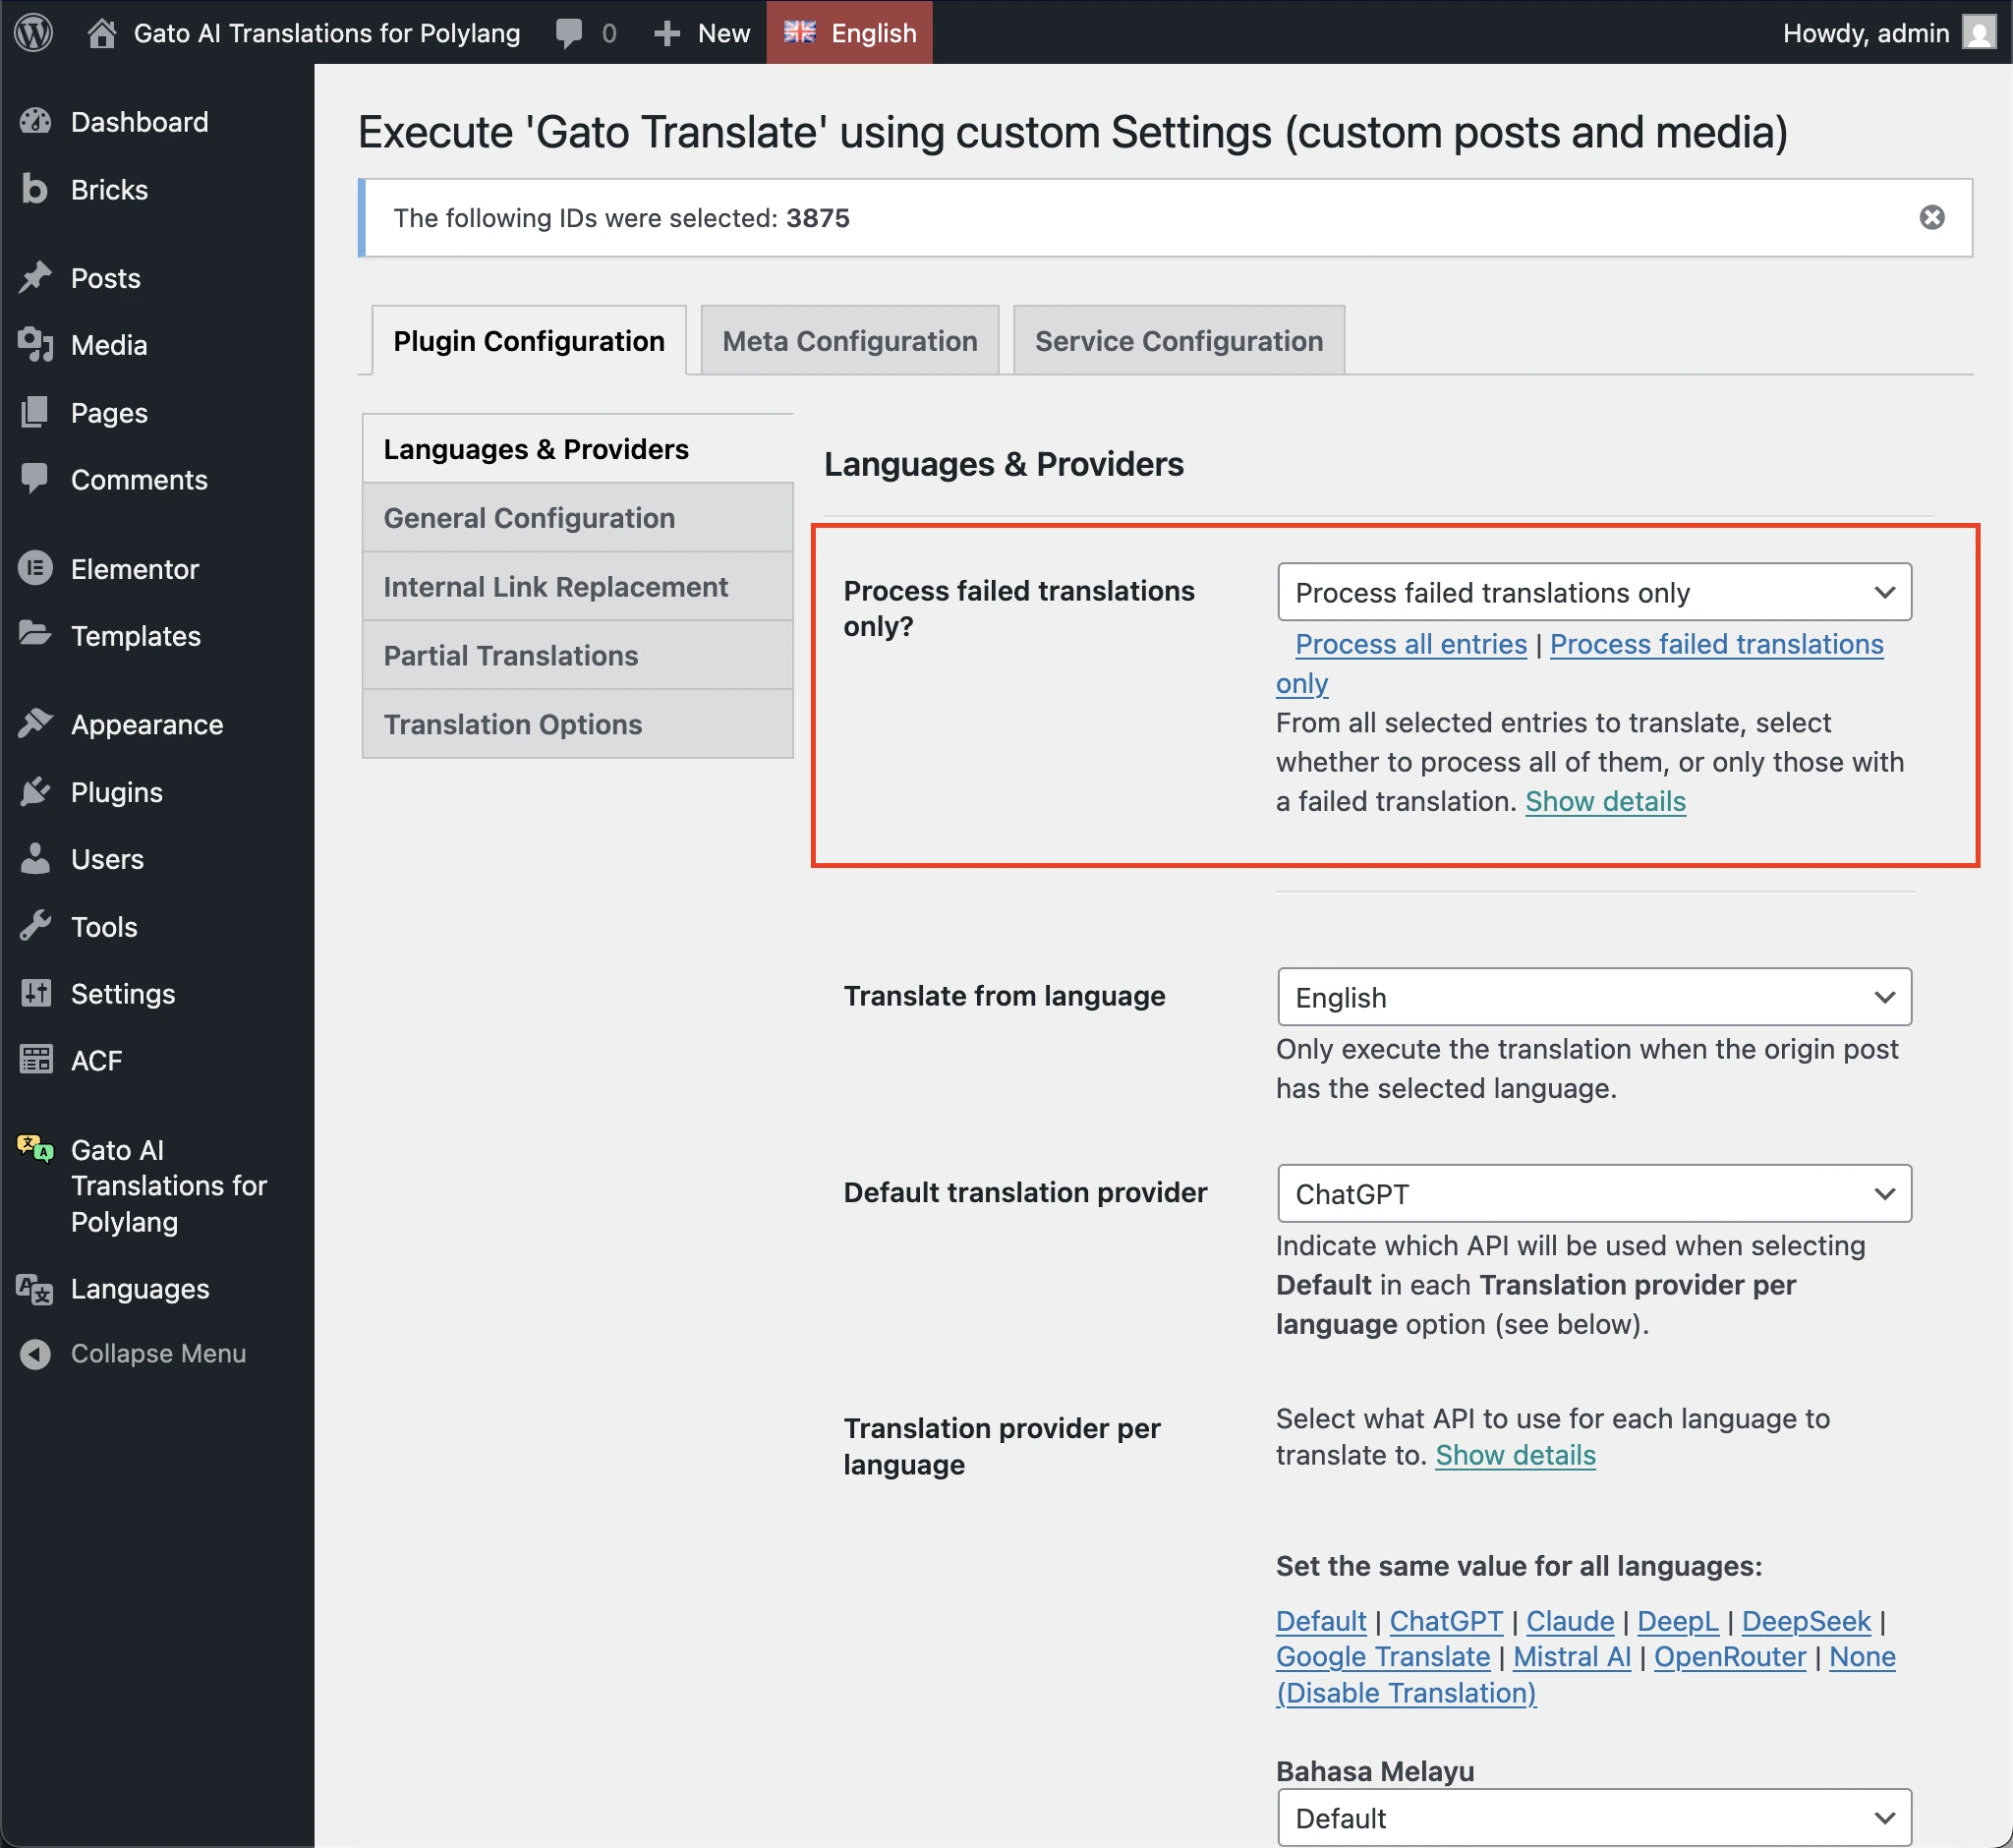The image size is (2013, 1848).
Task: Open the Plugins sidebar icon
Action: (36, 792)
